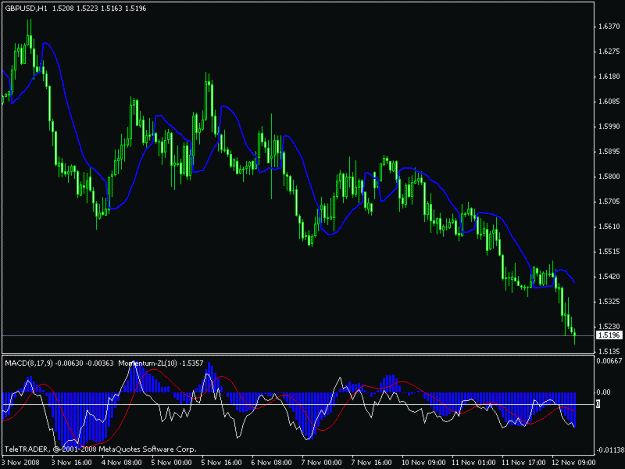Click the 3 Nov 16:00 time label
Screen dimensions: 625x469
[x=71, y=463]
